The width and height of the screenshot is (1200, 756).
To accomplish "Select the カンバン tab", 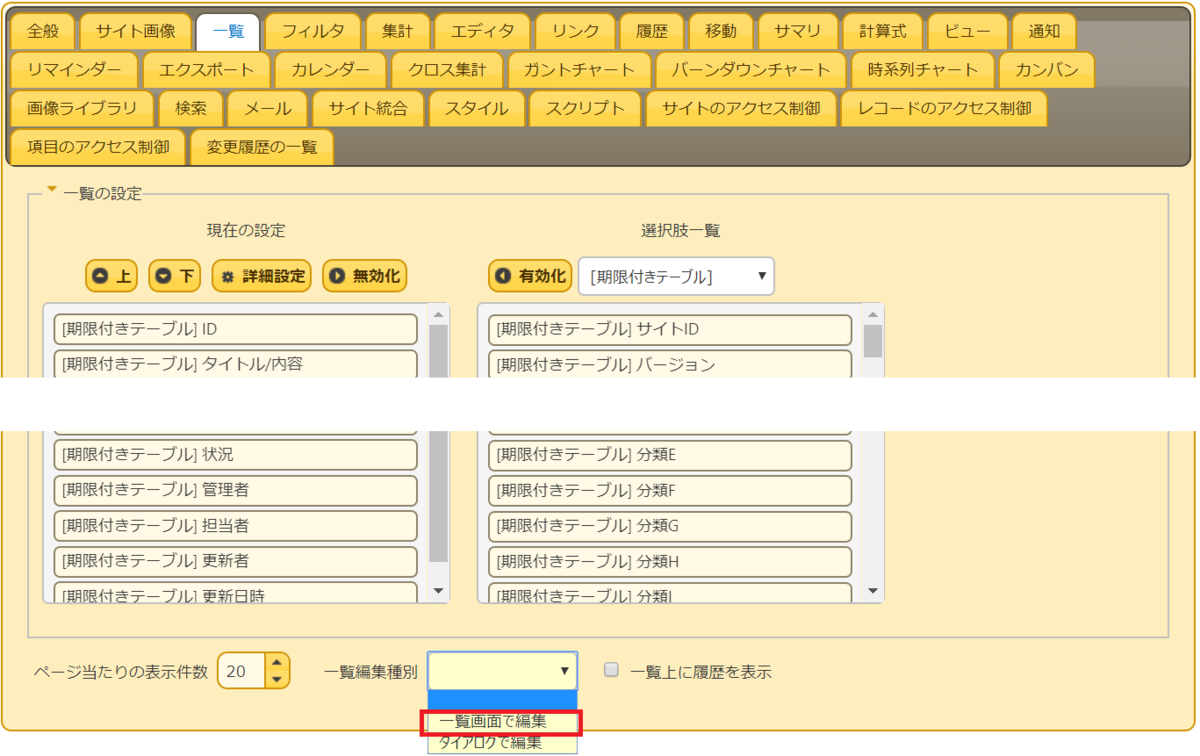I will click(x=1047, y=70).
